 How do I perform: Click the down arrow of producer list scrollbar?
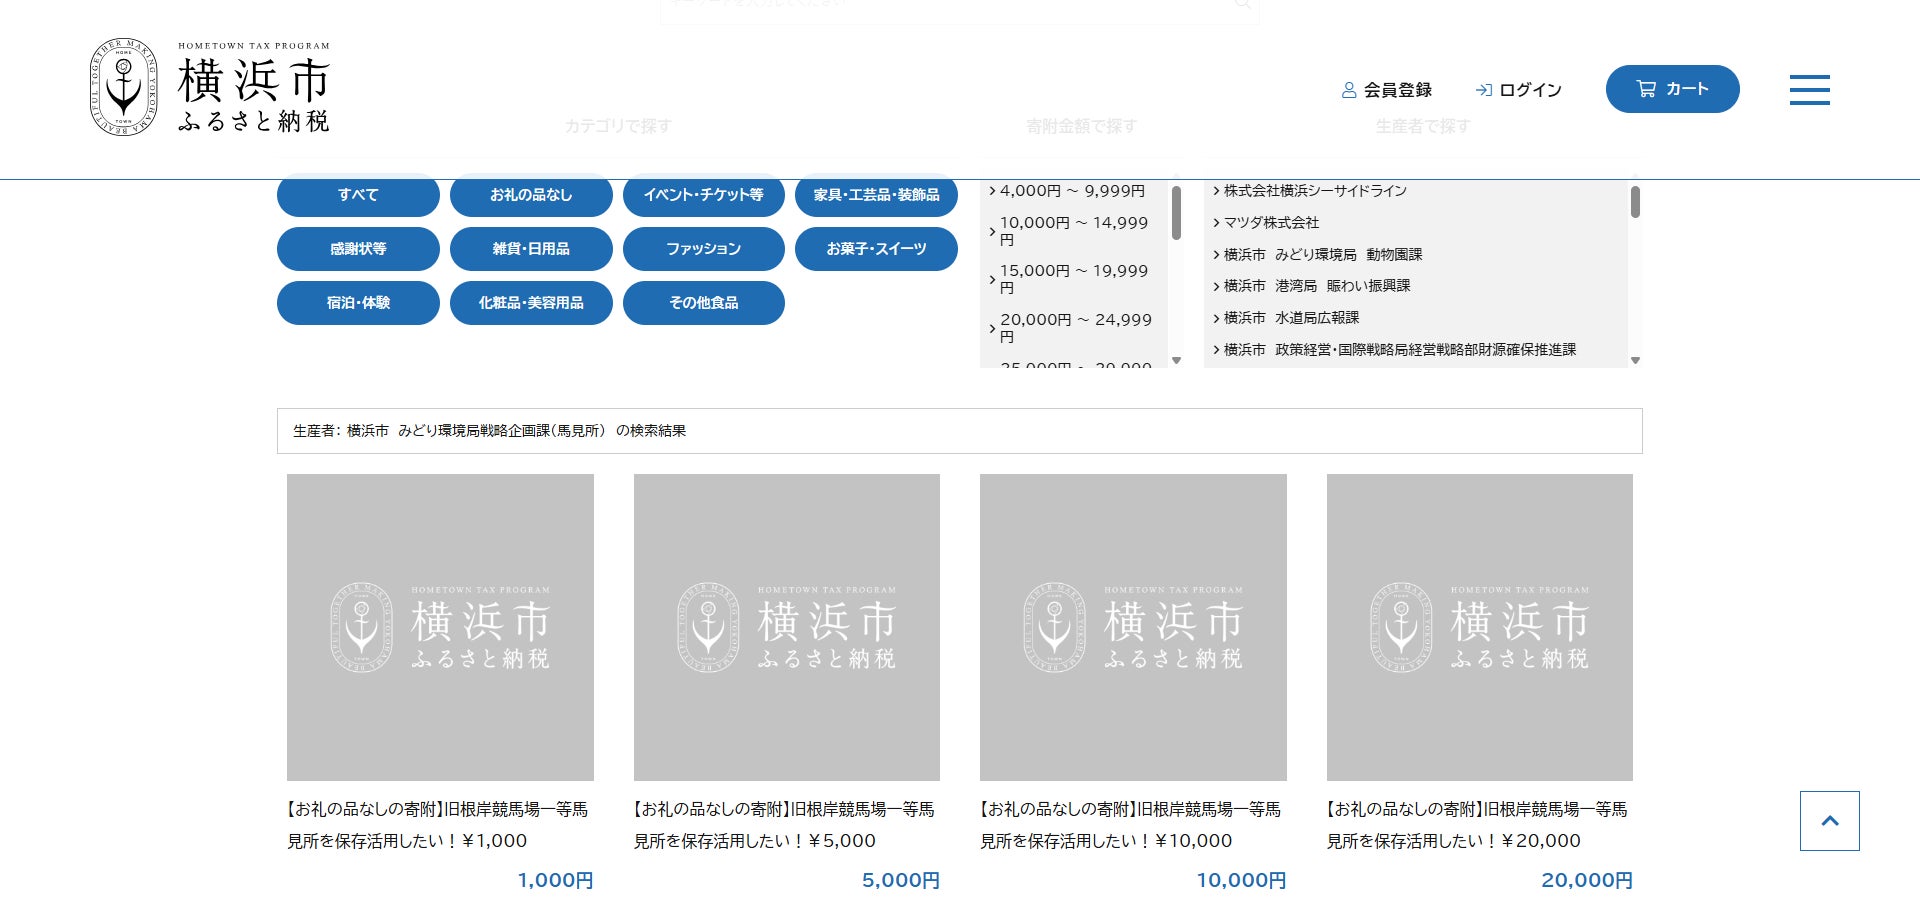click(1635, 360)
